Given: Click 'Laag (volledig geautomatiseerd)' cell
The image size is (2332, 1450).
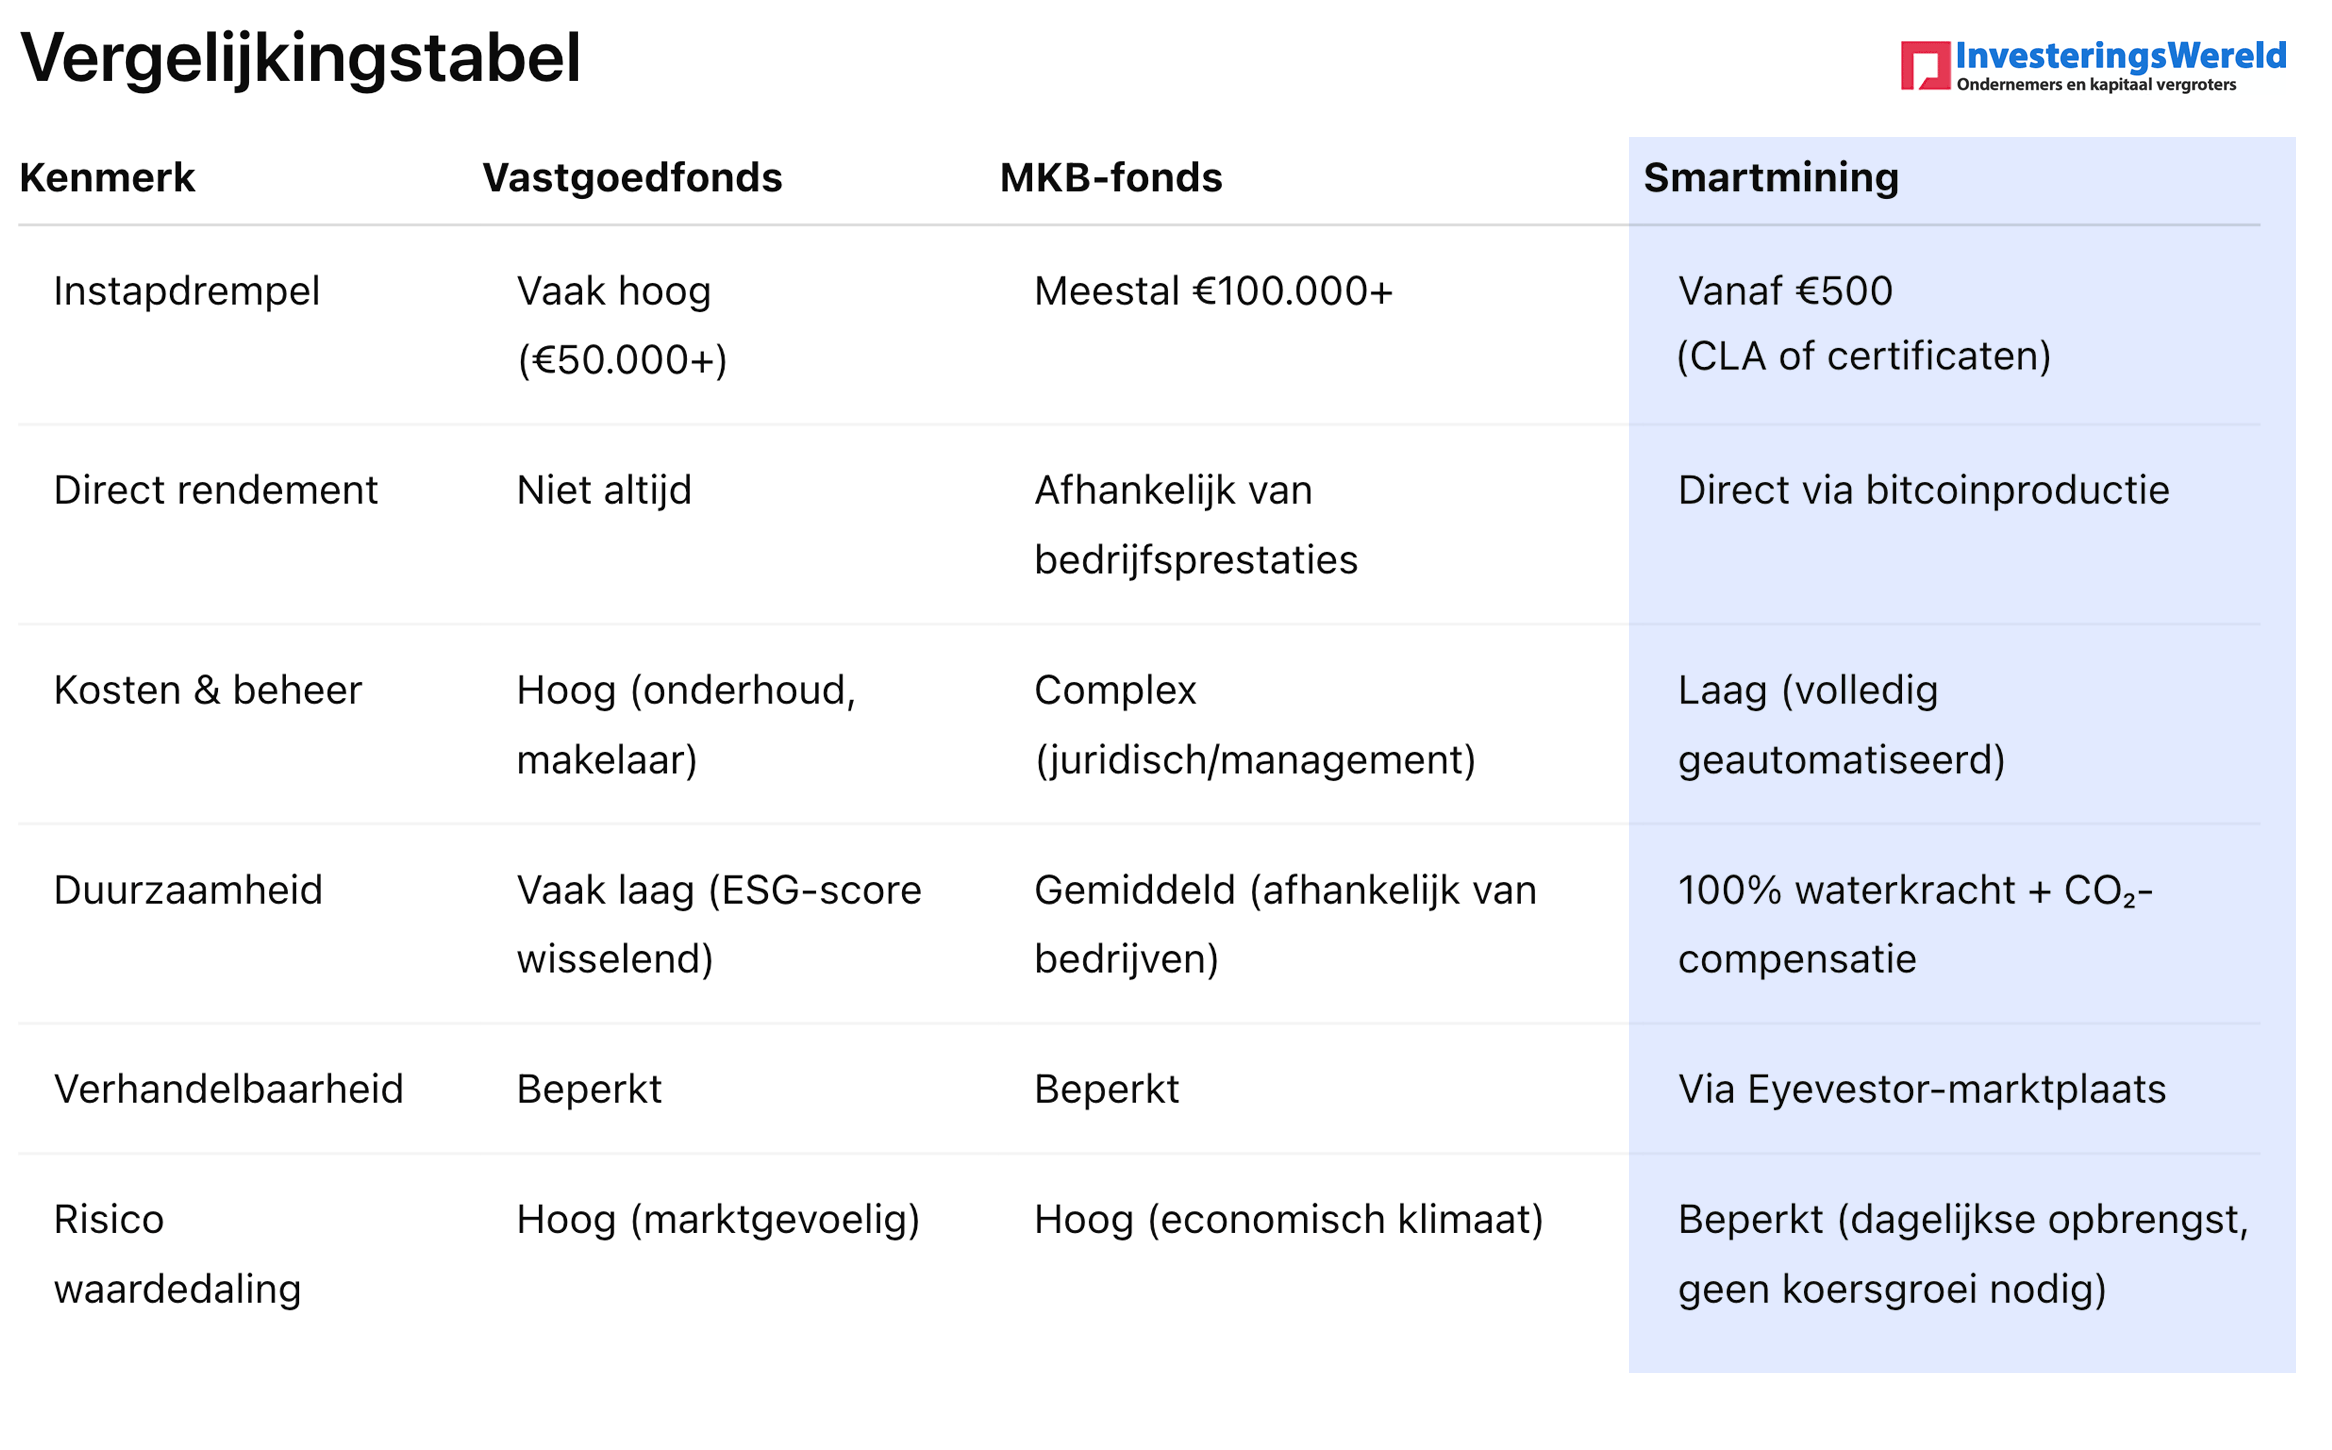Looking at the screenshot, I should click(1841, 725).
